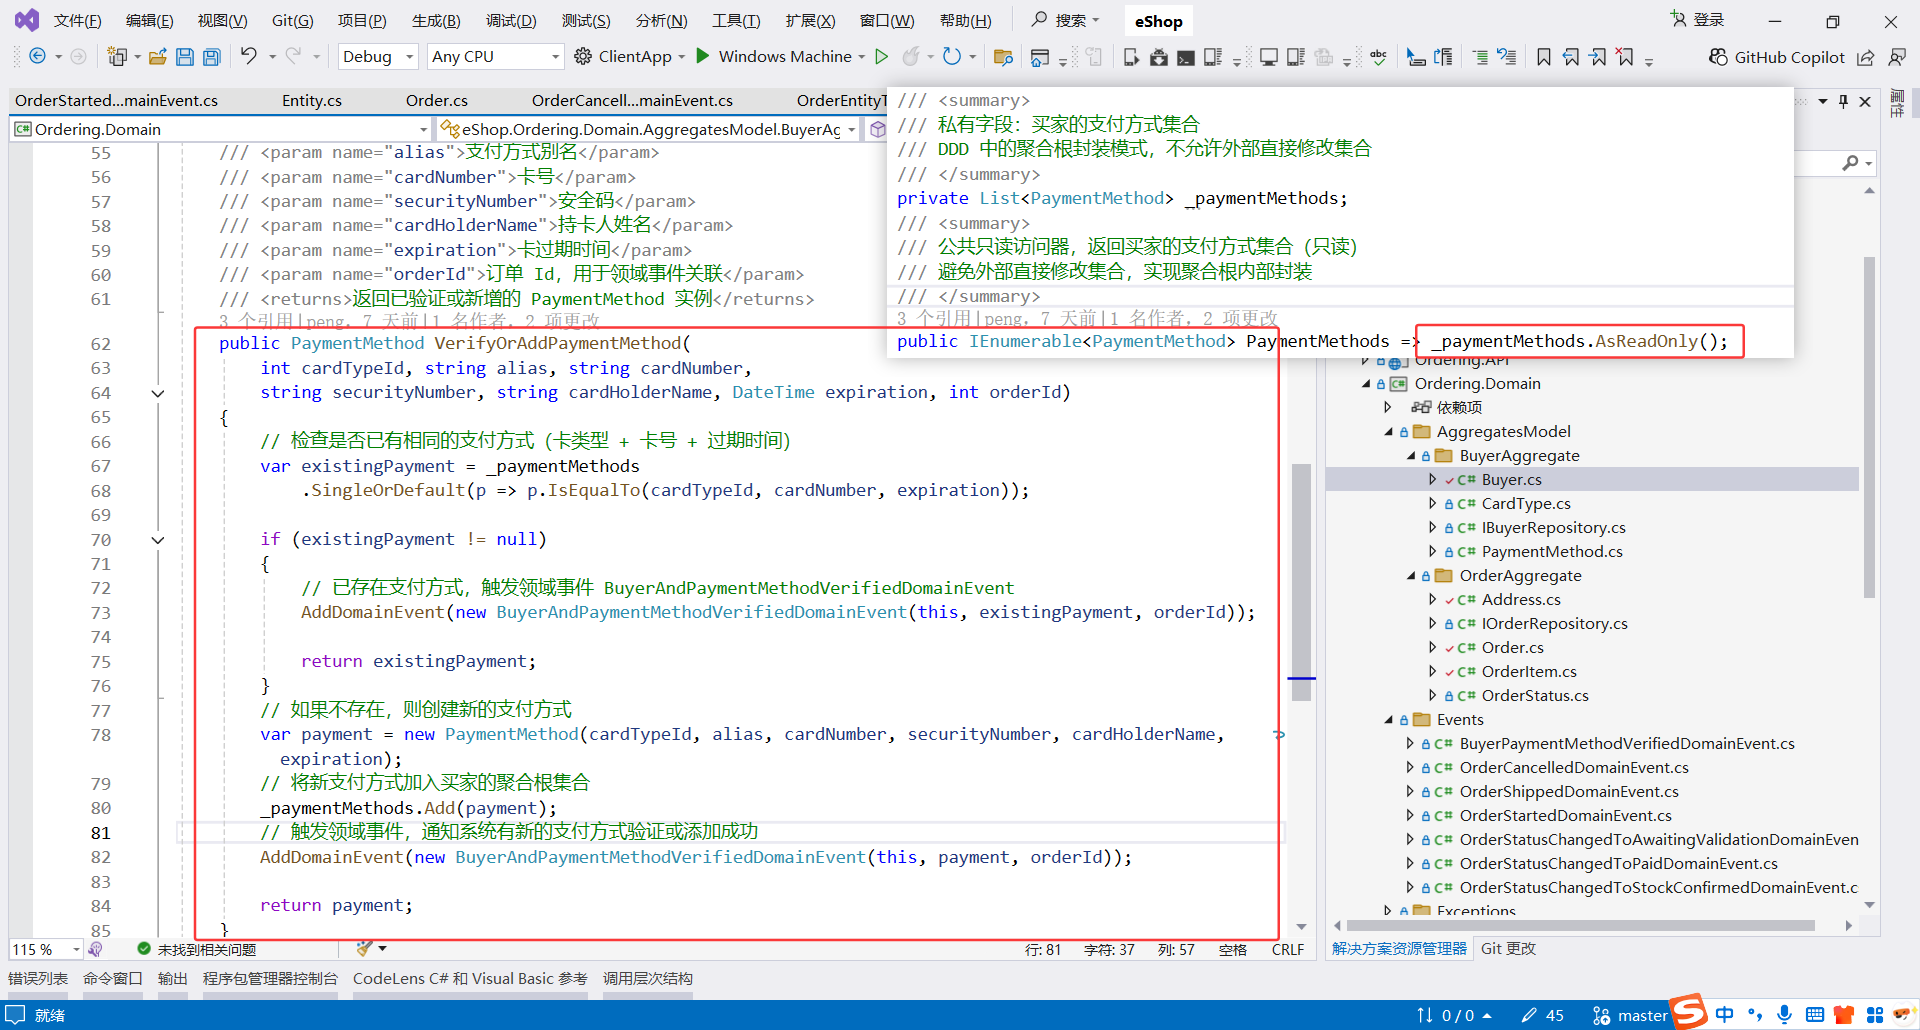Open the Find in Files folder icon

click(1003, 57)
